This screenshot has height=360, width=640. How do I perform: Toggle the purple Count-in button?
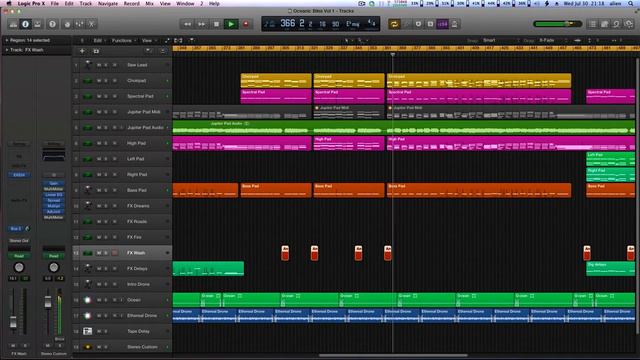click(x=442, y=24)
